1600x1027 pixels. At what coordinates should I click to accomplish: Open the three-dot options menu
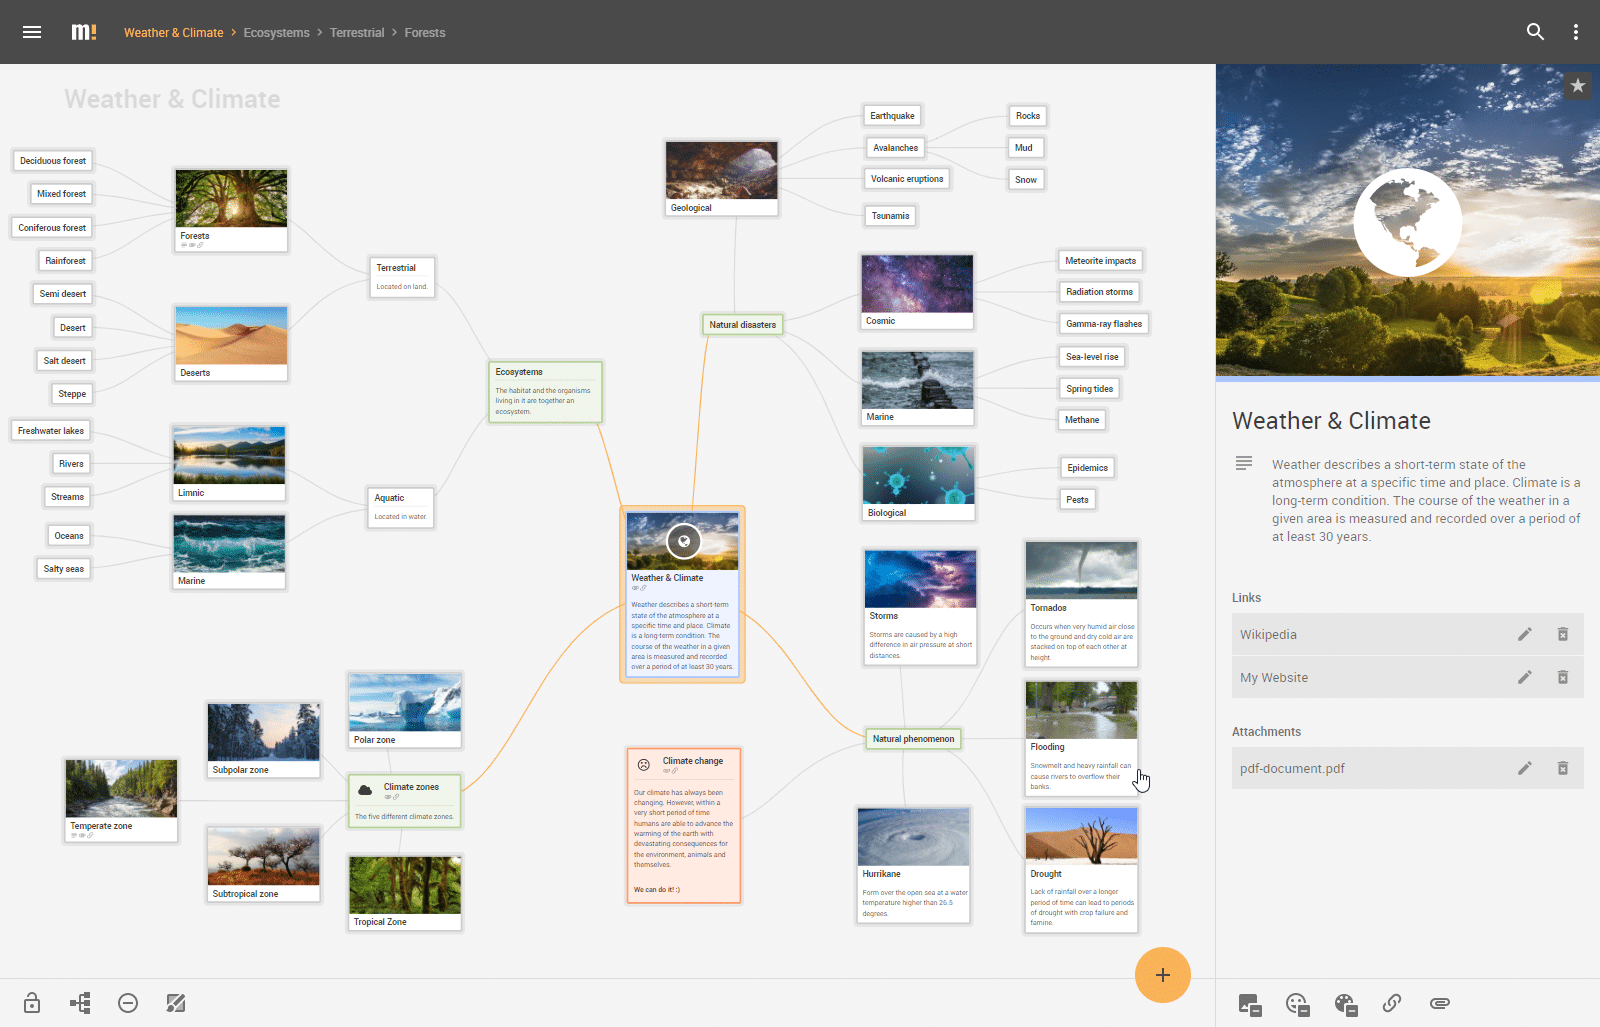[x=1576, y=32]
